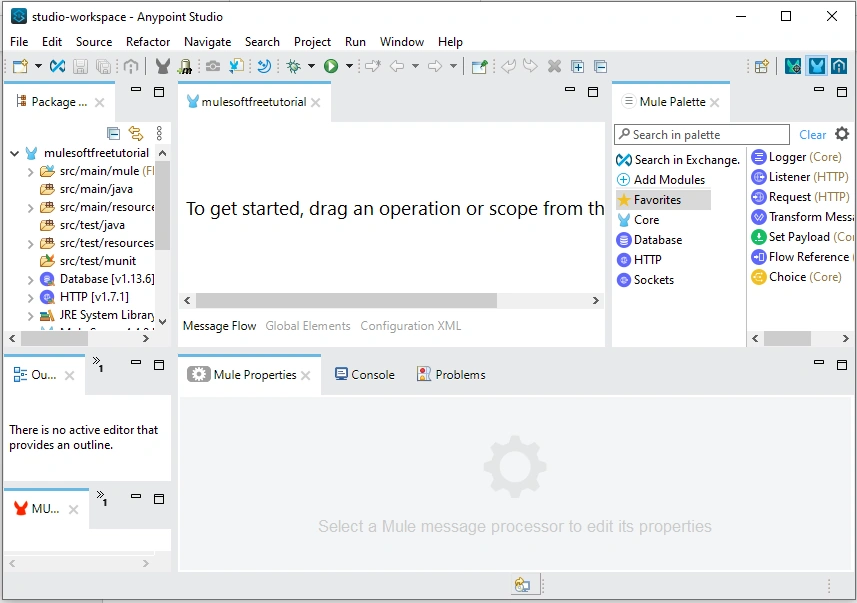
Task: Open the back history dropdown arrow
Action: [415, 66]
